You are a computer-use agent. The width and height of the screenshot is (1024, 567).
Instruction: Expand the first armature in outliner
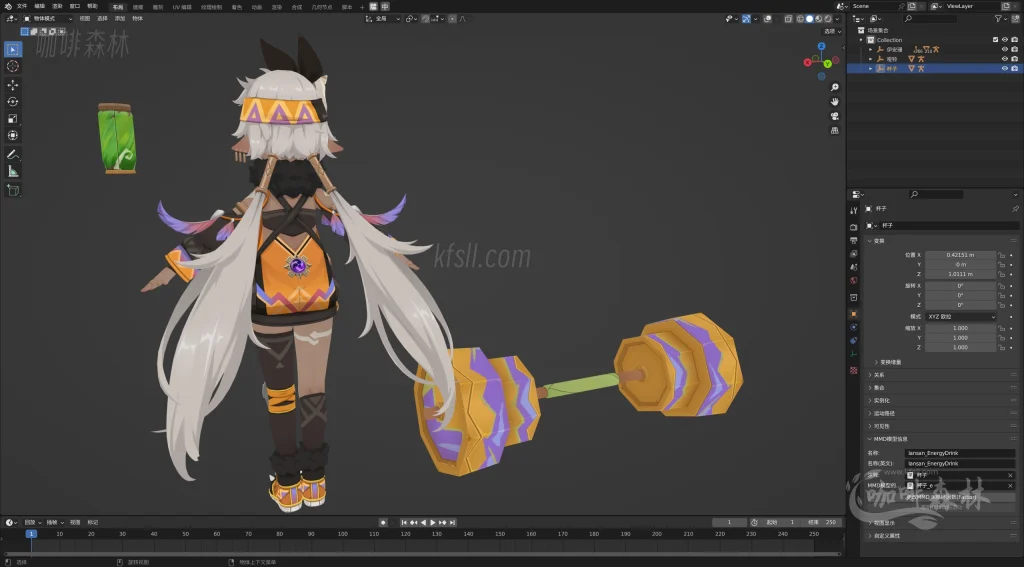871,50
